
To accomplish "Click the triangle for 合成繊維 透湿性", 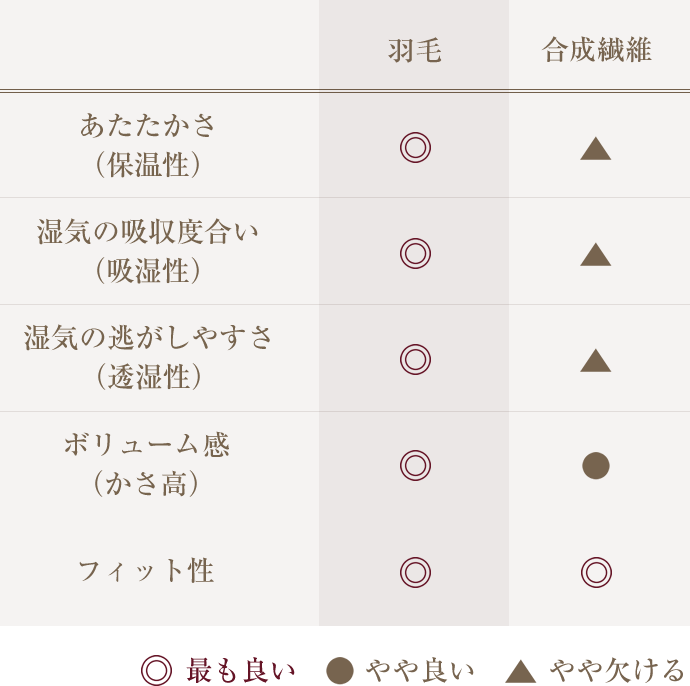I will 595,361.
